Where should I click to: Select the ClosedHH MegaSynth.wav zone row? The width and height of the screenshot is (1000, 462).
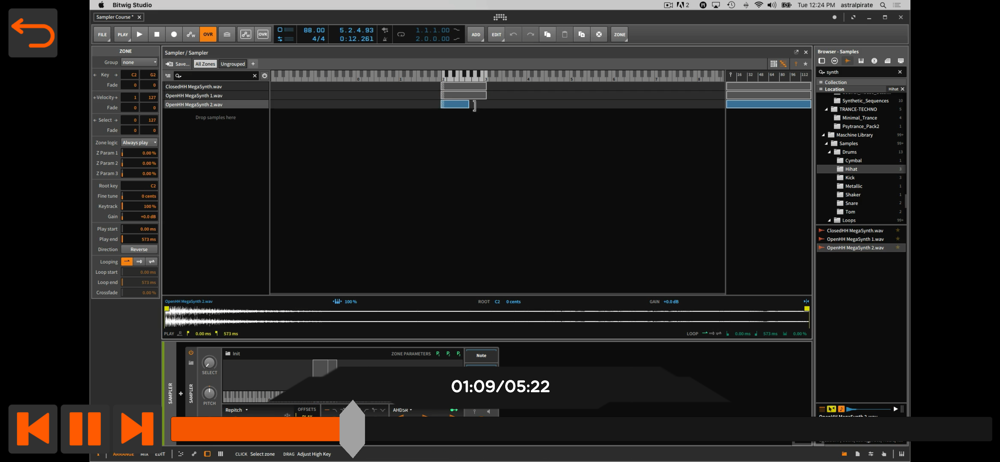tap(216, 86)
